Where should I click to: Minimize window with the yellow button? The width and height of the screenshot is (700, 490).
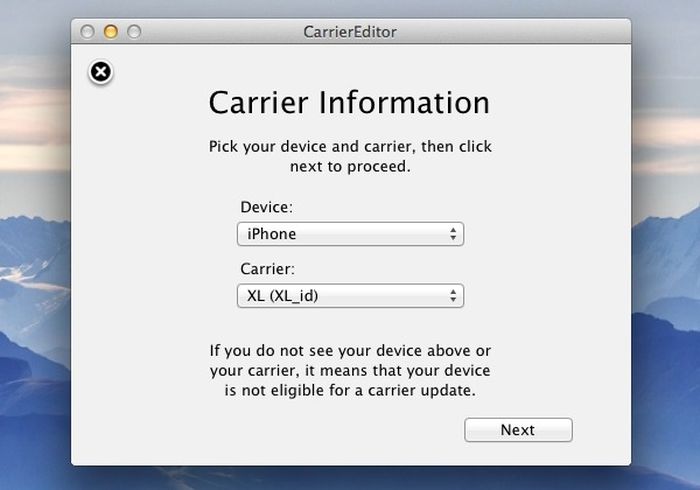pyautogui.click(x=111, y=32)
